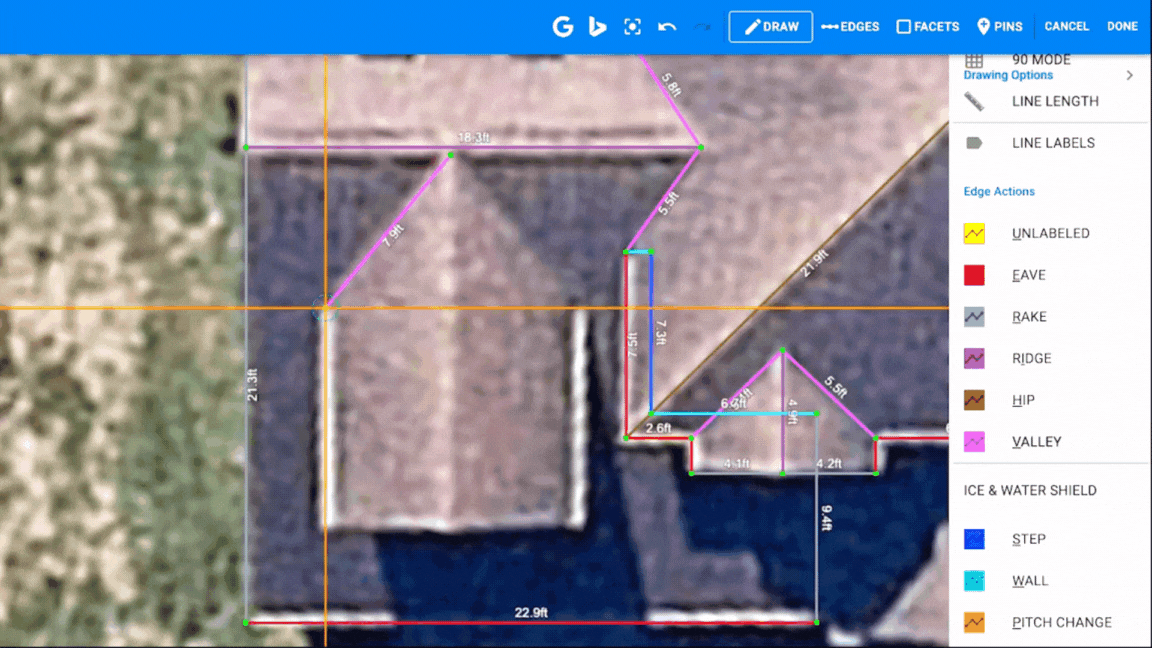Switch to Google imagery icon

(563, 26)
